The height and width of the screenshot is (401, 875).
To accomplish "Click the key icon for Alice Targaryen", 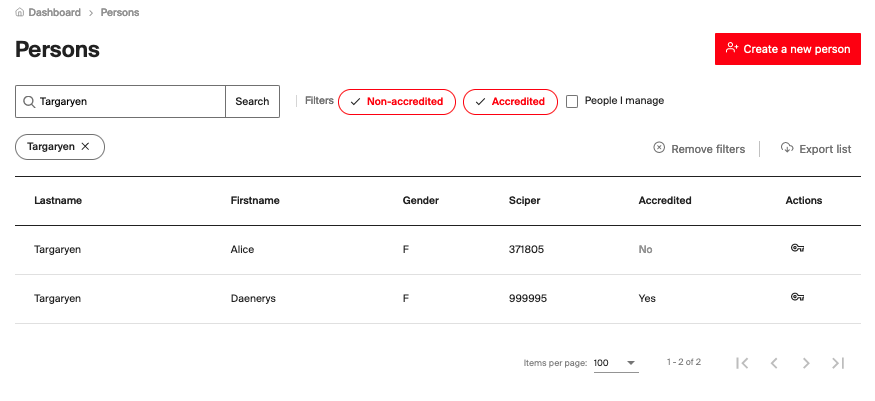I will [x=797, y=249].
